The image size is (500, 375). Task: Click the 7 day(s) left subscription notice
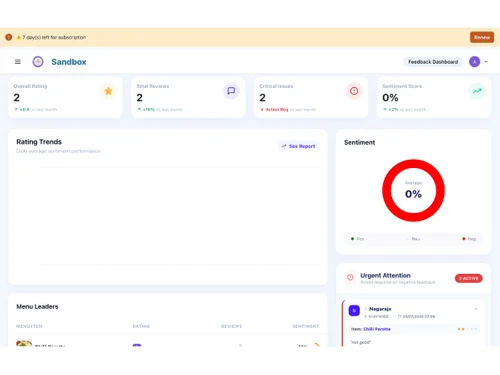(x=51, y=37)
